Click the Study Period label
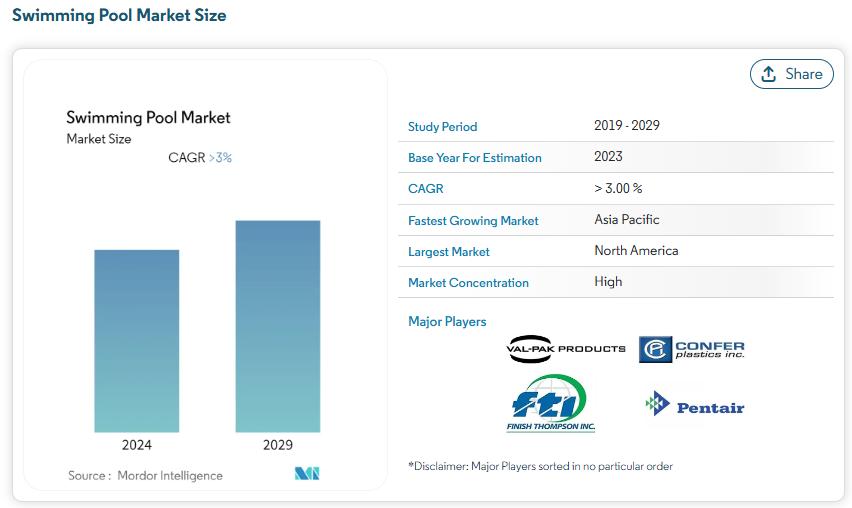 coord(442,127)
